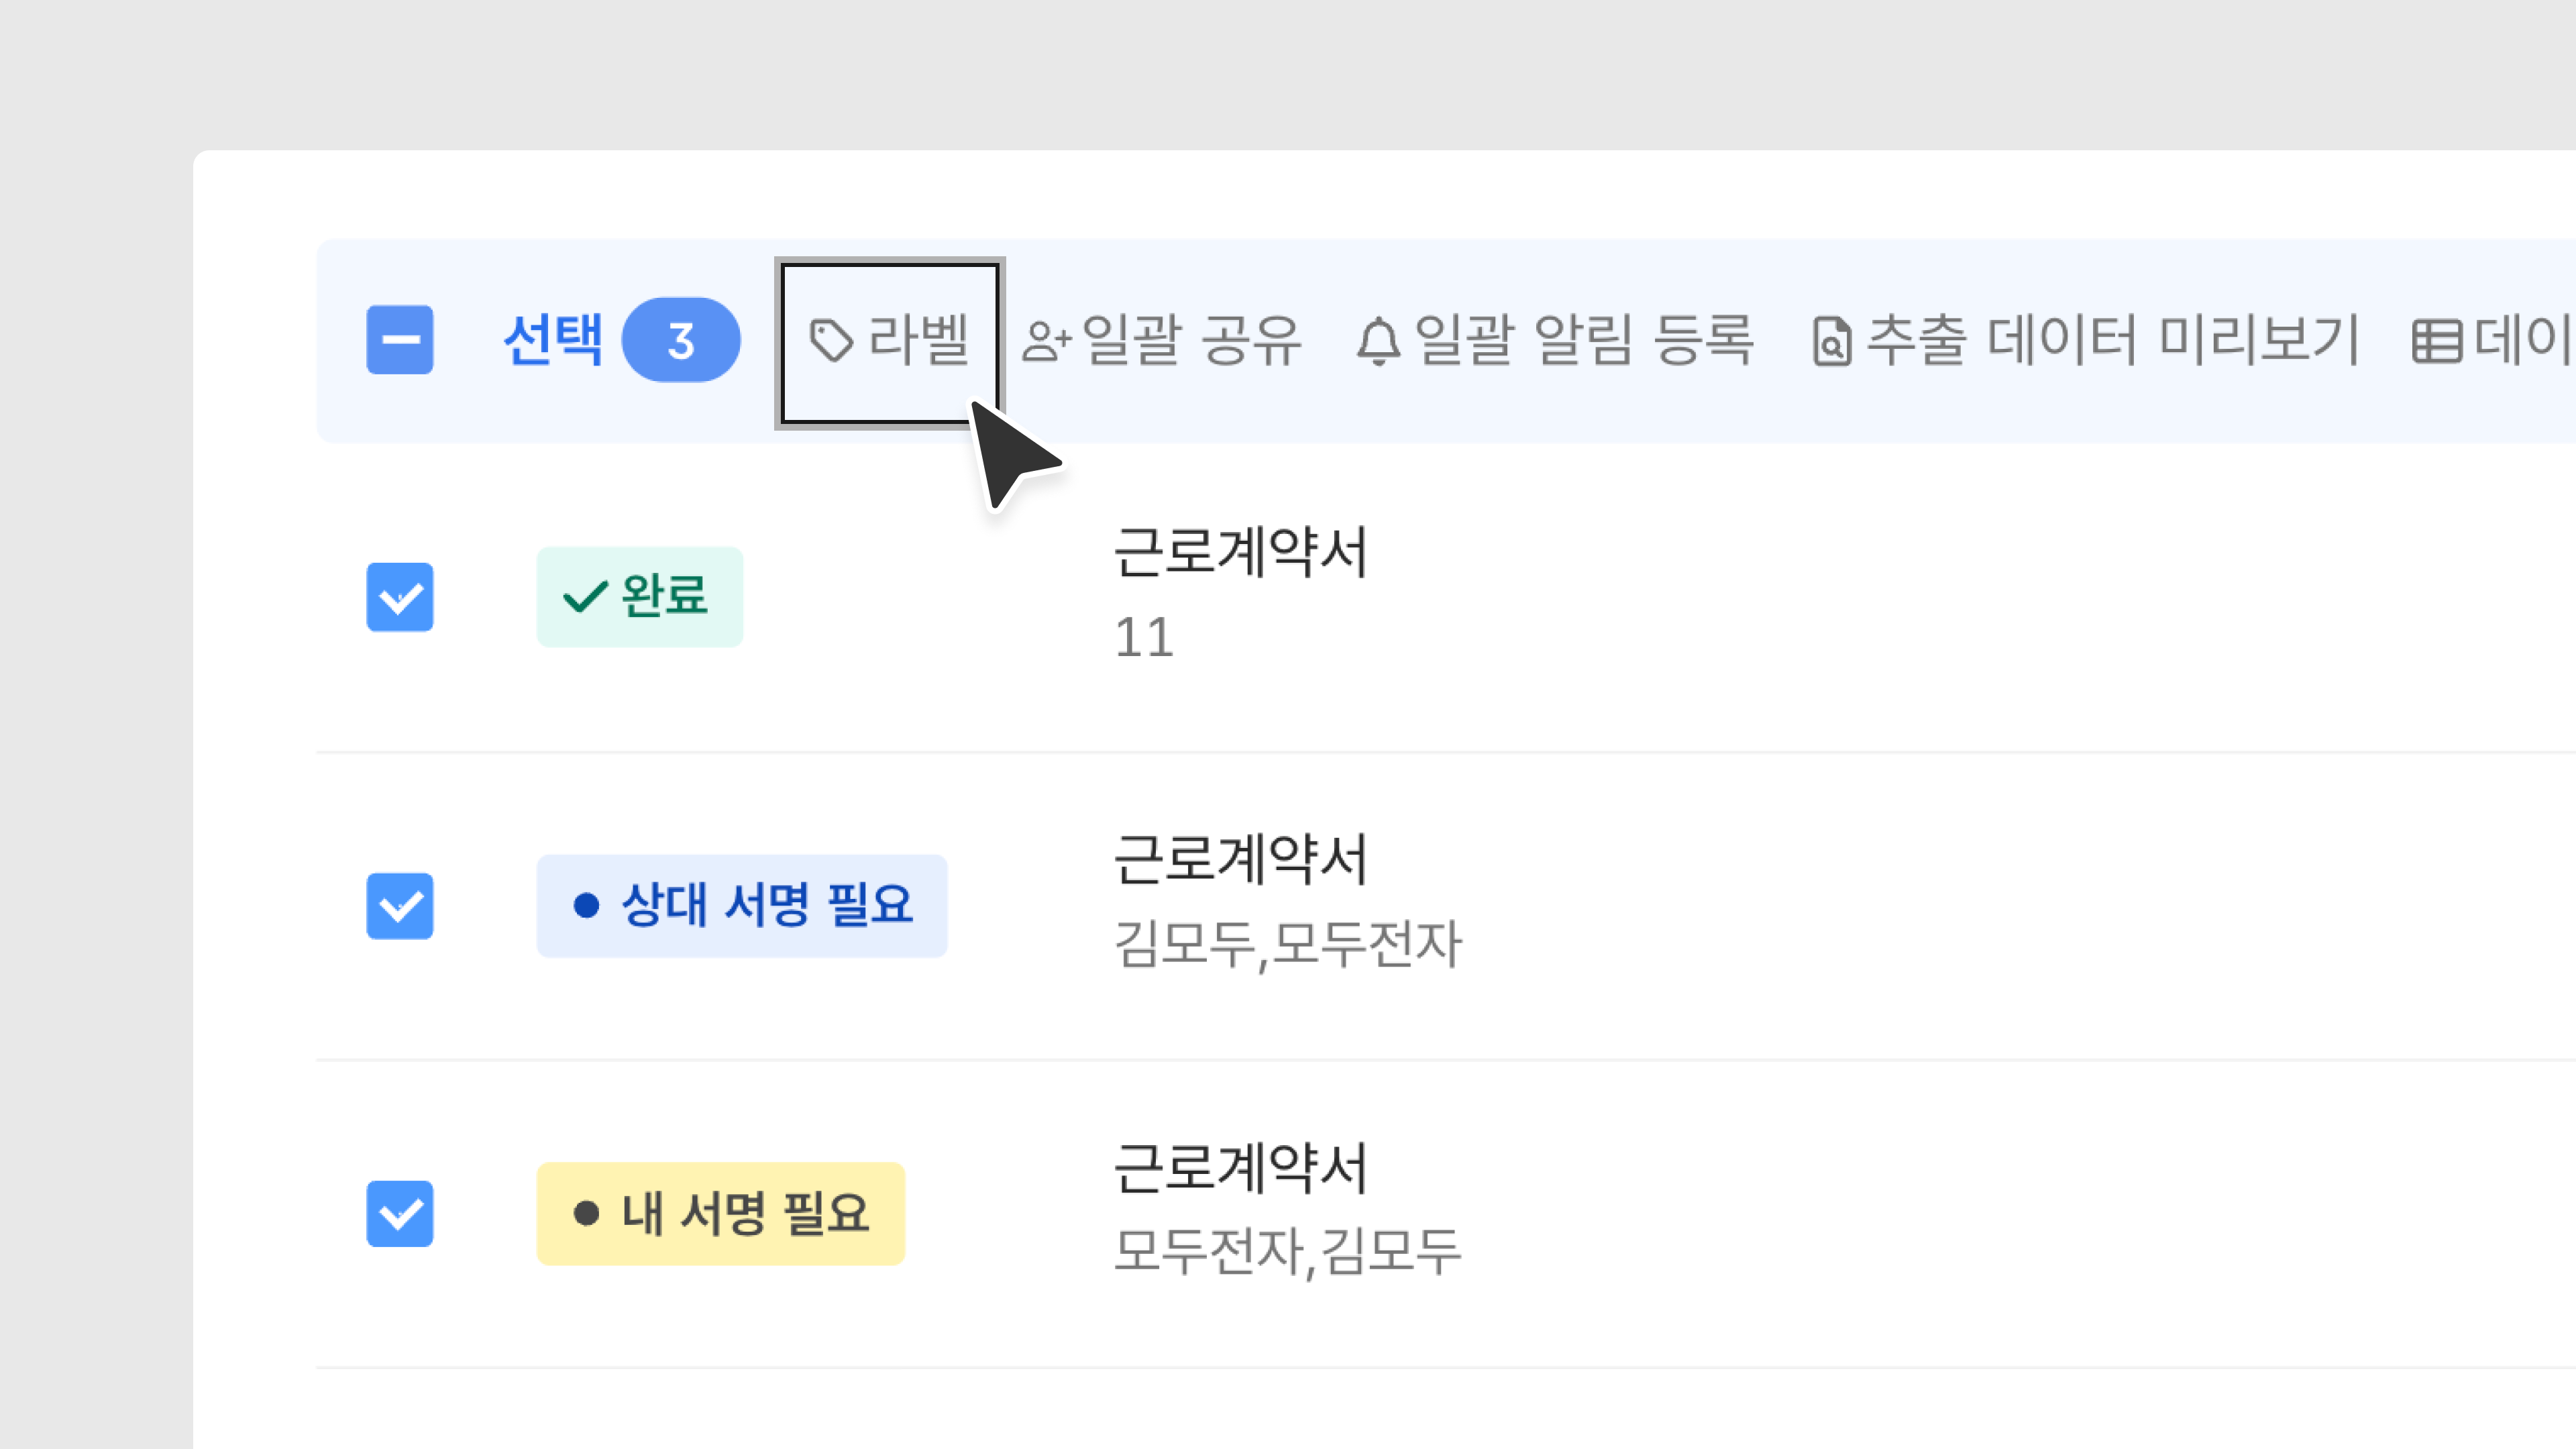Uncheck the 내 서명 필요 row checkbox
Image resolution: width=2576 pixels, height=1449 pixels.
pyautogui.click(x=400, y=1214)
